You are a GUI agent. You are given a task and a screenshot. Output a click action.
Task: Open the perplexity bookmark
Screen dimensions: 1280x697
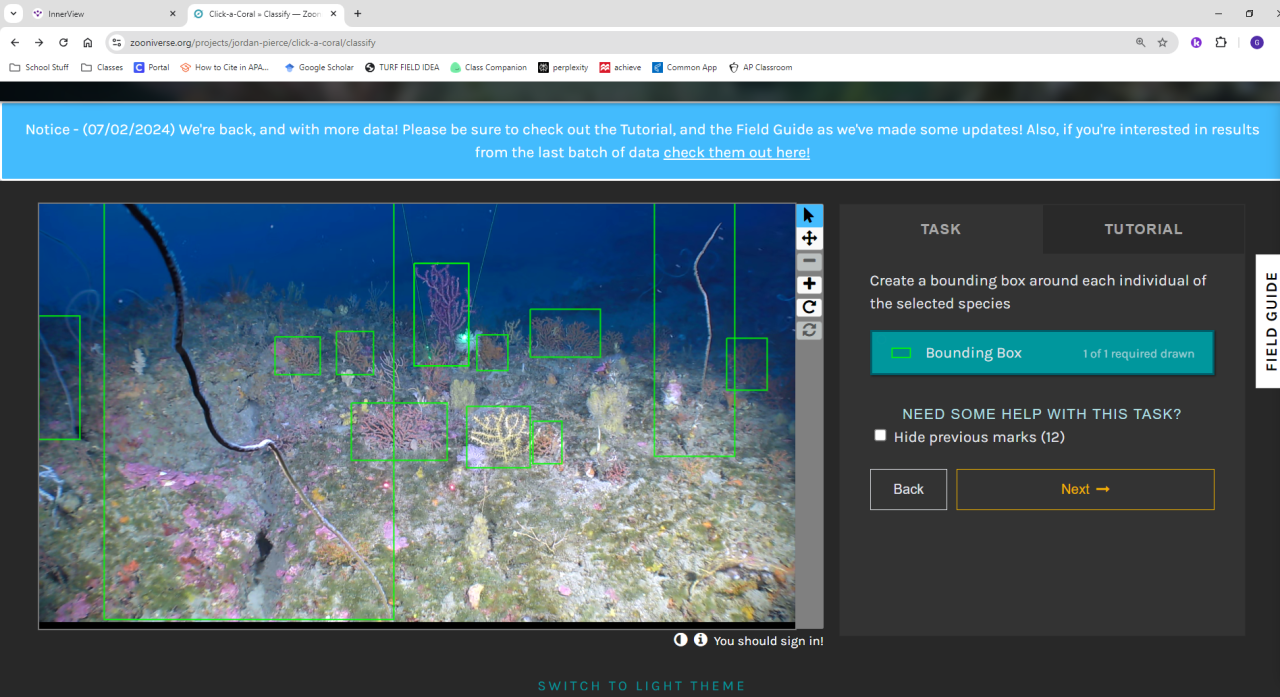tap(563, 67)
